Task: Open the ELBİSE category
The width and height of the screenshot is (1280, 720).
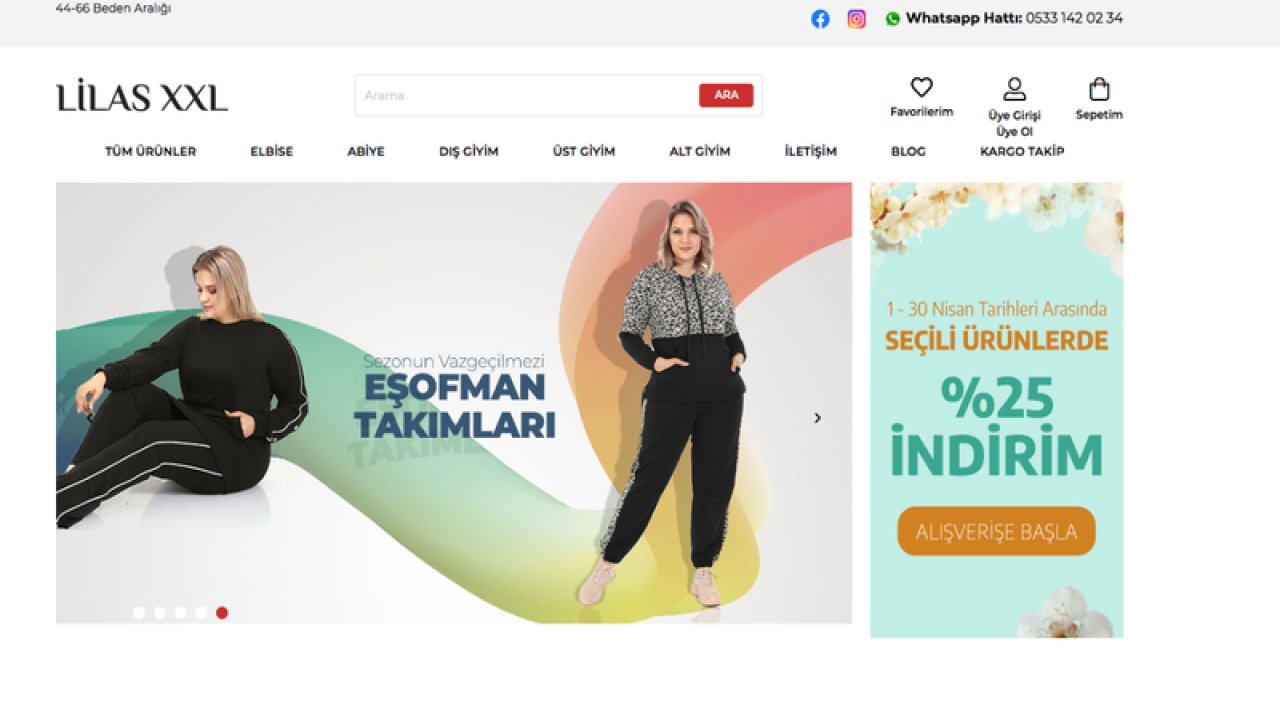Action: coord(271,151)
